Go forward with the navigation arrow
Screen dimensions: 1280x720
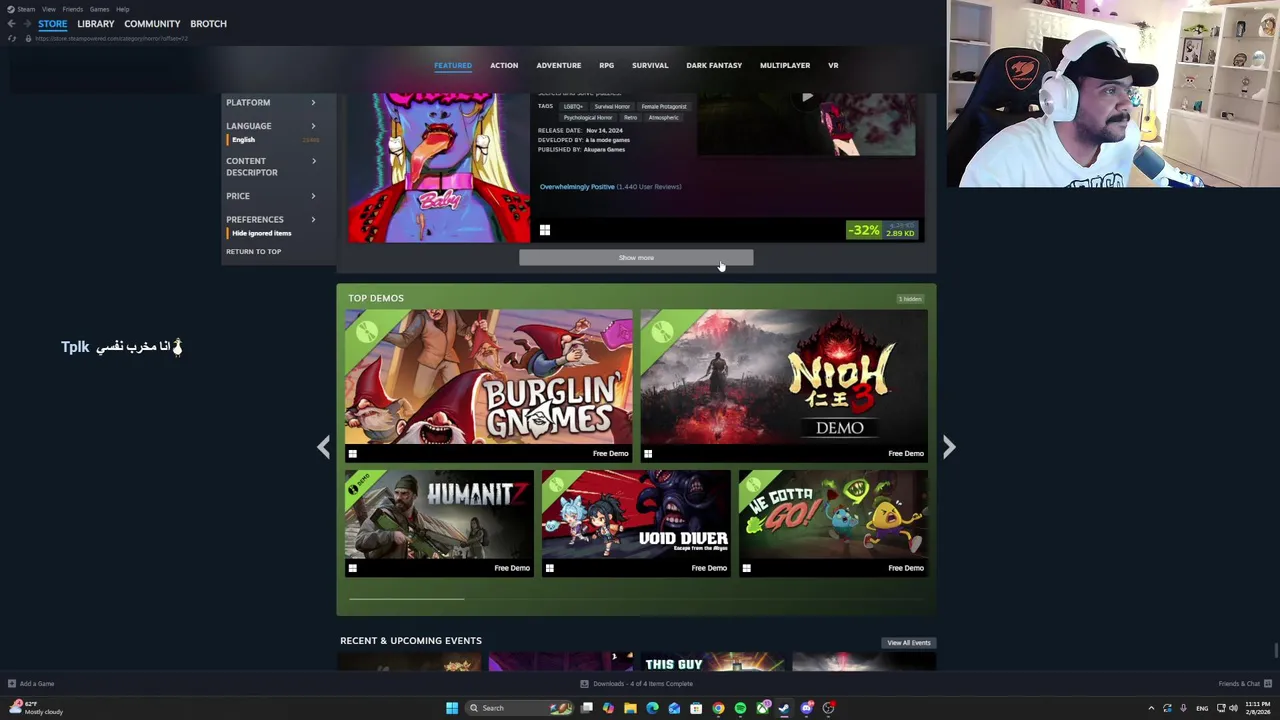pos(27,24)
